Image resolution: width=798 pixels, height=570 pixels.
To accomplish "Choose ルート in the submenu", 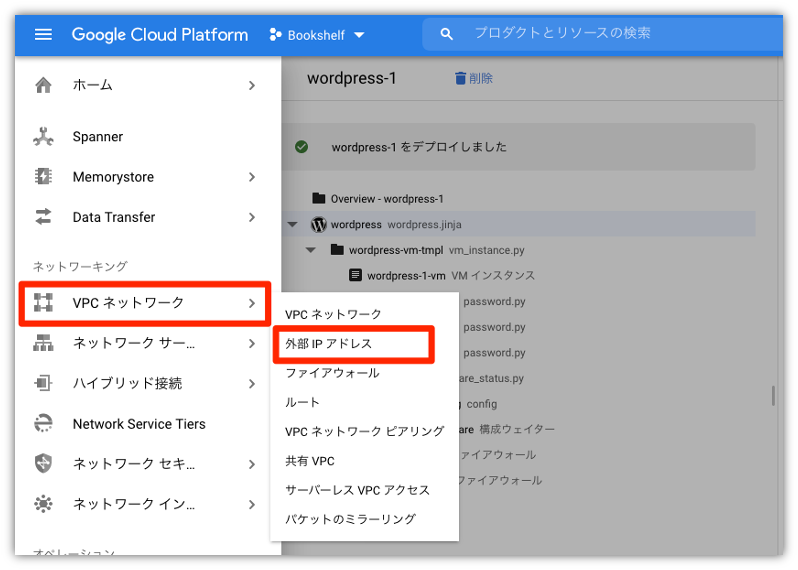I will pyautogui.click(x=302, y=403).
